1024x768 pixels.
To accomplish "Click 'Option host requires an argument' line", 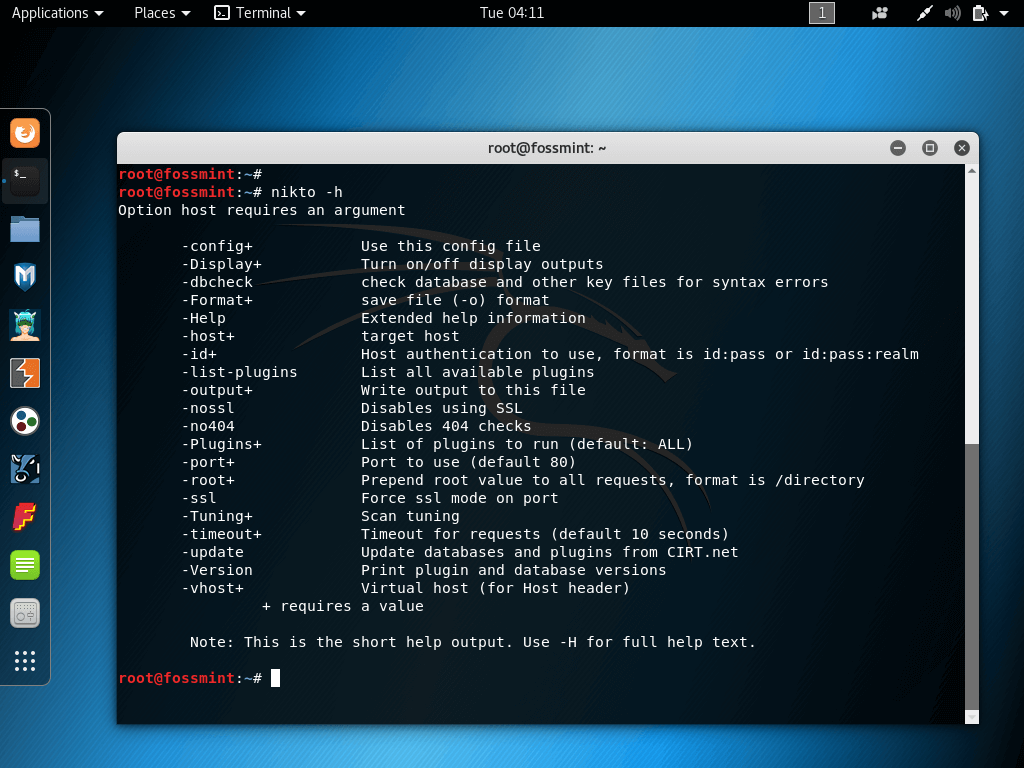I will 262,210.
